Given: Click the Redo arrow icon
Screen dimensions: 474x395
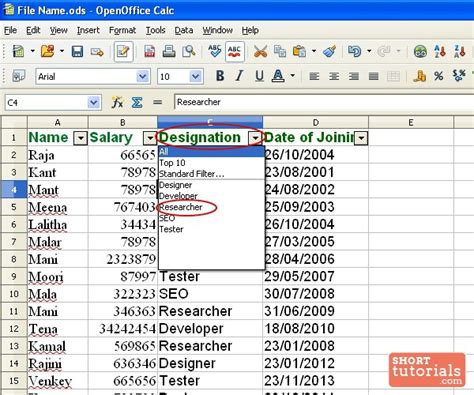Looking at the screenshot, I should tap(384, 52).
